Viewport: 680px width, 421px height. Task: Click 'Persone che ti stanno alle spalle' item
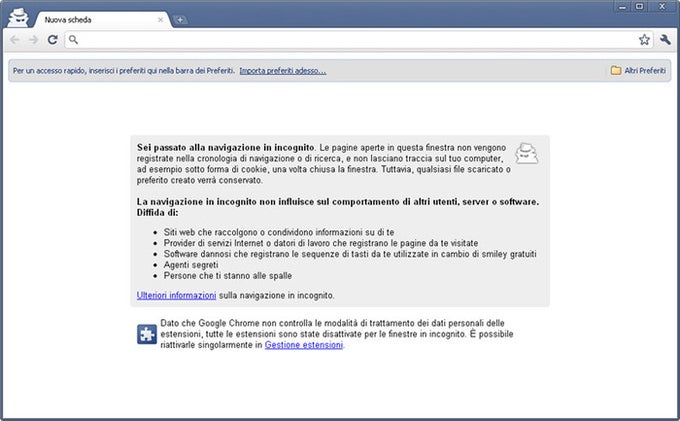point(228,276)
